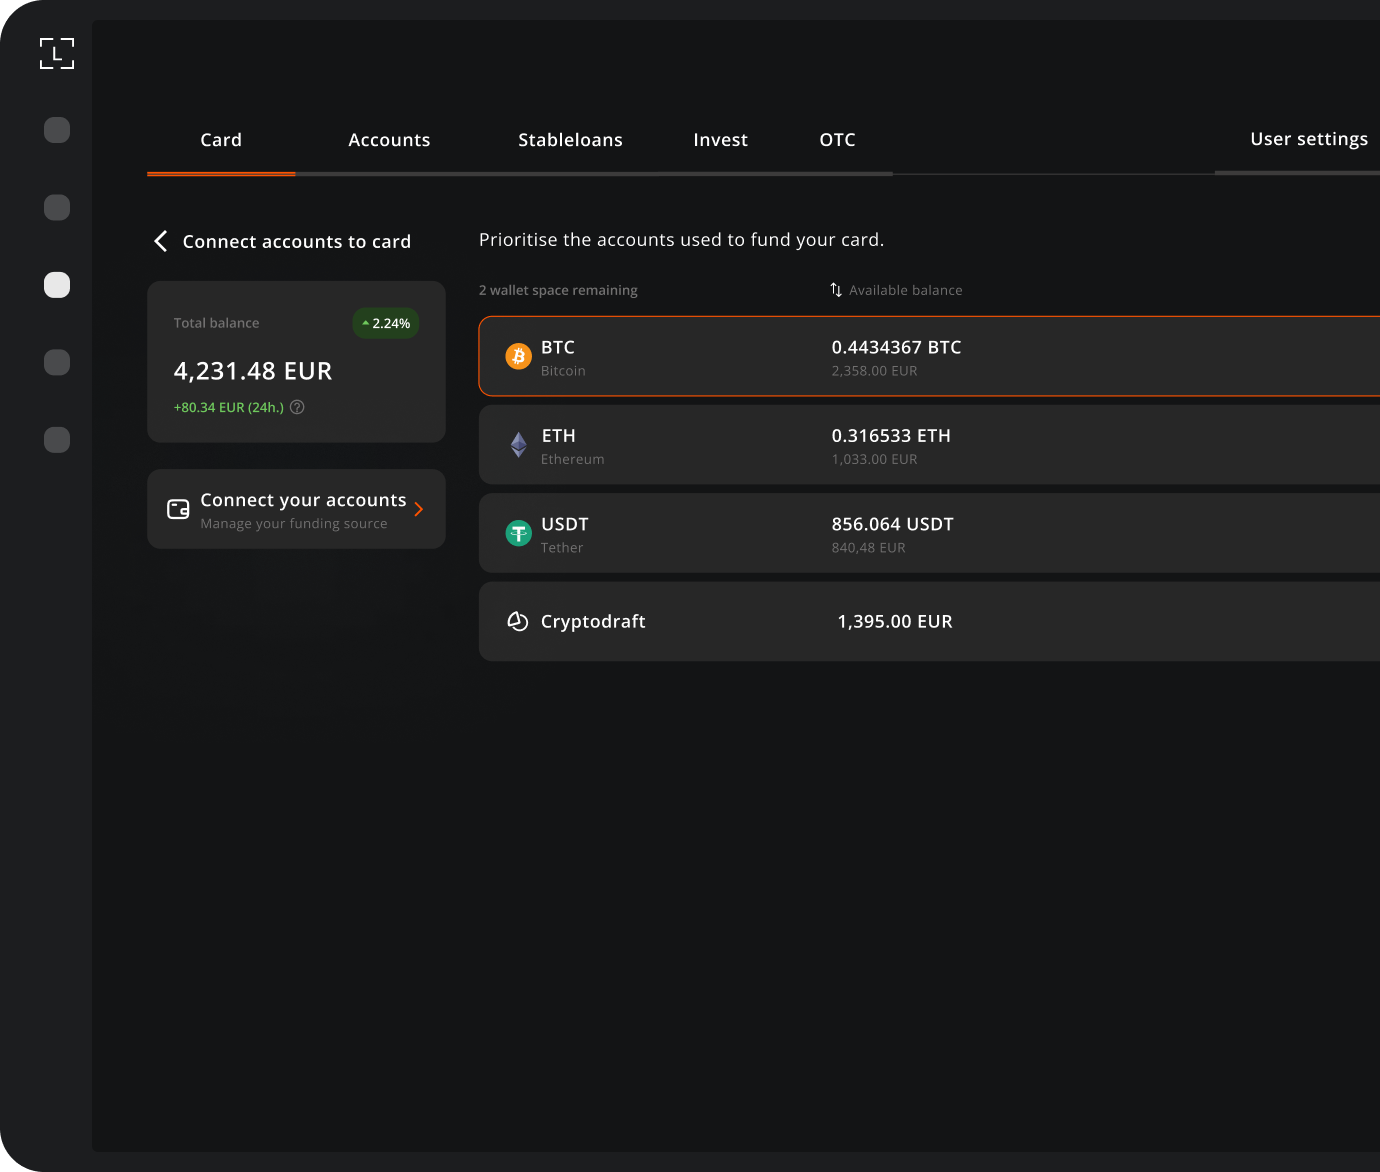Image resolution: width=1380 pixels, height=1172 pixels.
Task: Click the Ethereum diamond icon
Action: point(518,445)
